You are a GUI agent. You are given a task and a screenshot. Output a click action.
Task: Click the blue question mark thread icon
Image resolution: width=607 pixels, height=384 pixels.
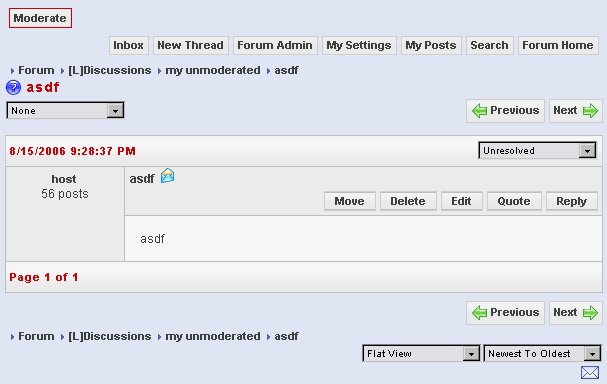[13, 87]
